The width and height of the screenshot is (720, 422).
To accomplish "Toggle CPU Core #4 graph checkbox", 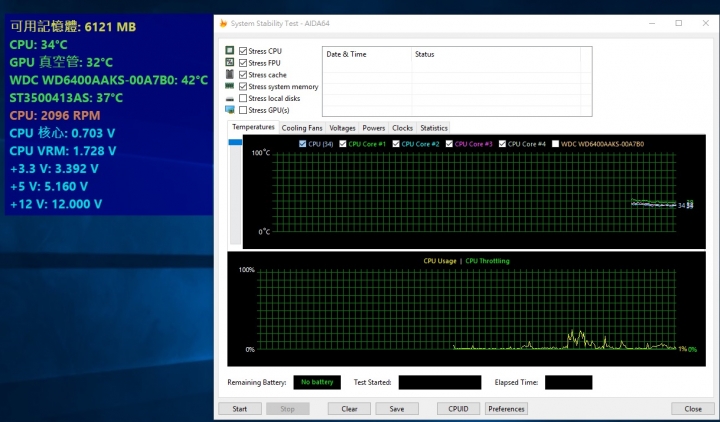I will tap(502, 144).
